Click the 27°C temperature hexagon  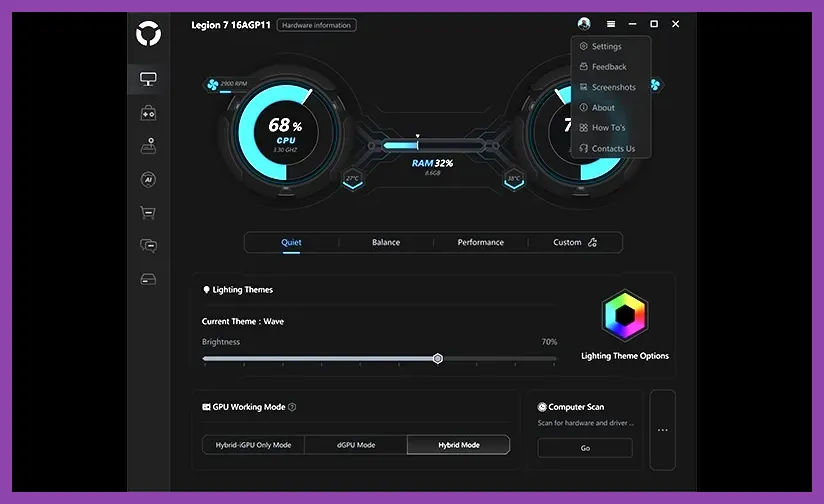click(x=353, y=180)
